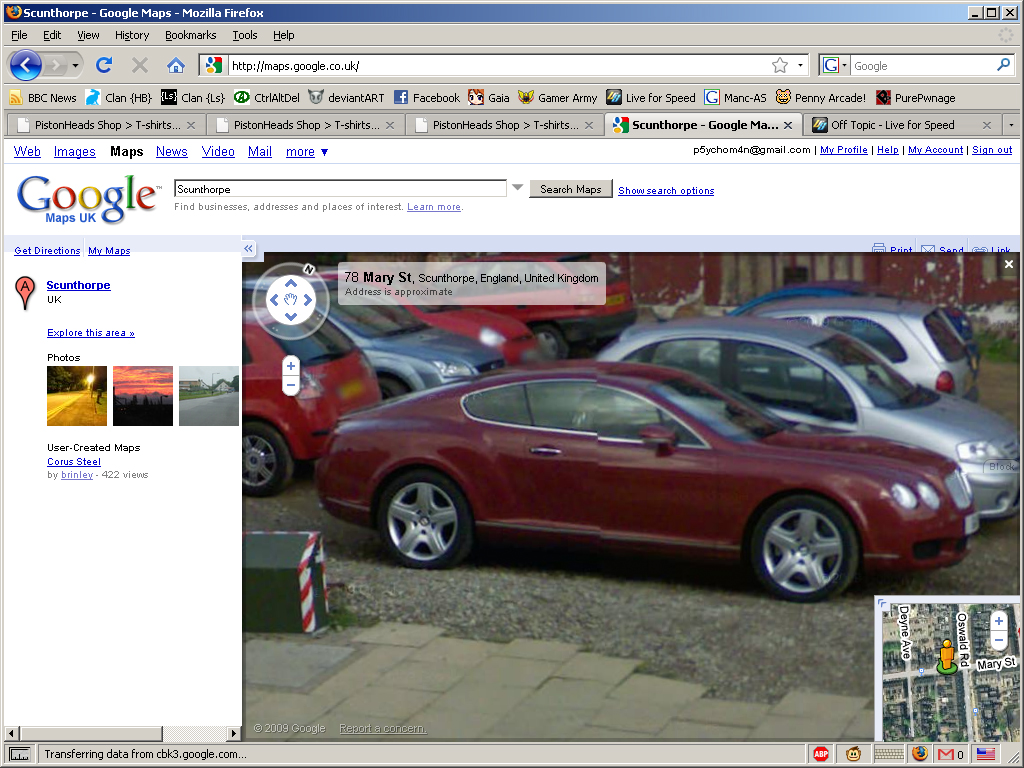Open the list all tabs dropdown

pos(1011,125)
